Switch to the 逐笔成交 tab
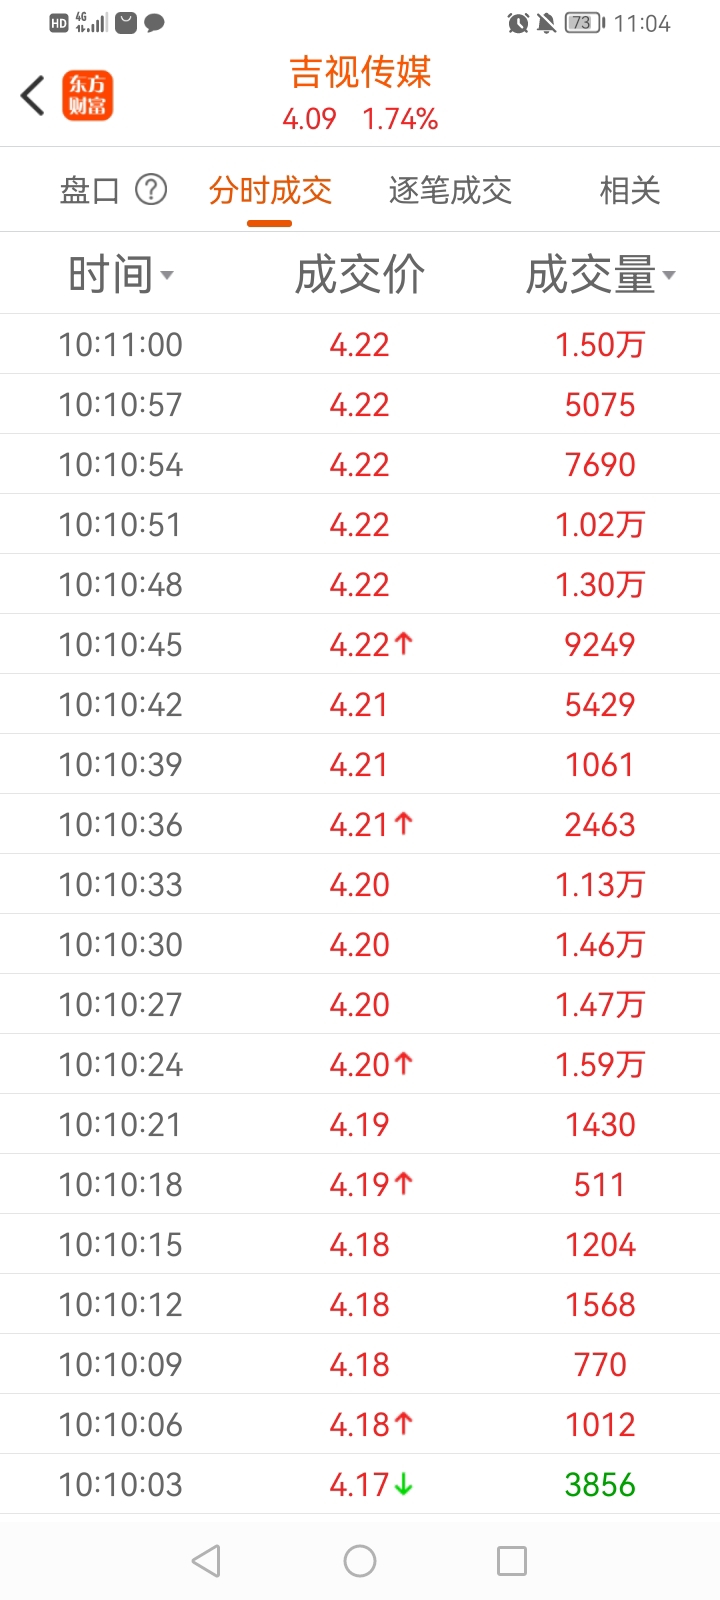The height and width of the screenshot is (1600, 720). (x=450, y=190)
